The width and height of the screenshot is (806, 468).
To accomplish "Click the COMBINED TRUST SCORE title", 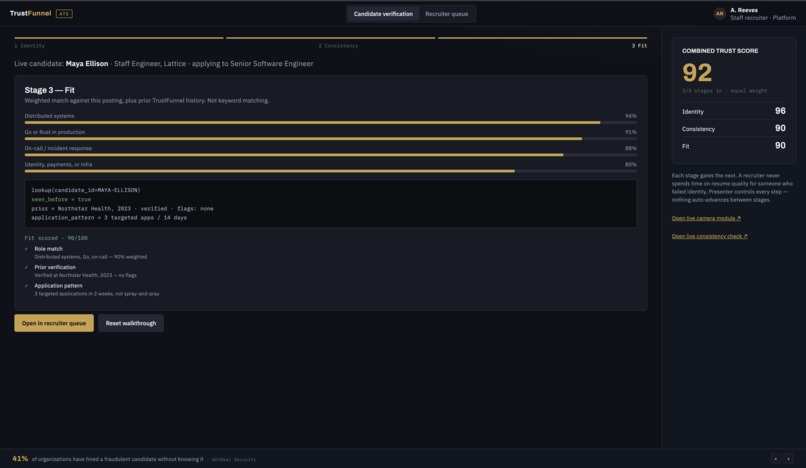I will pos(720,51).
